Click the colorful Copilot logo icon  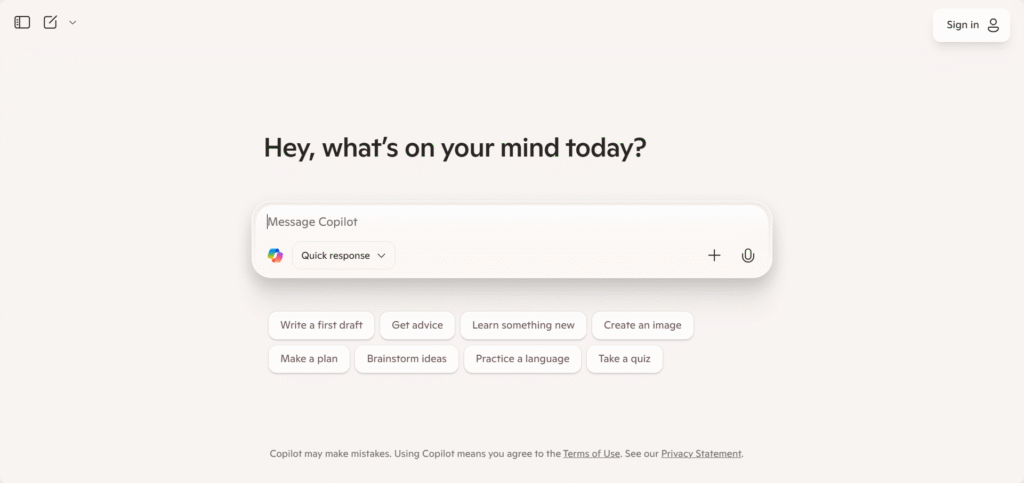[276, 255]
